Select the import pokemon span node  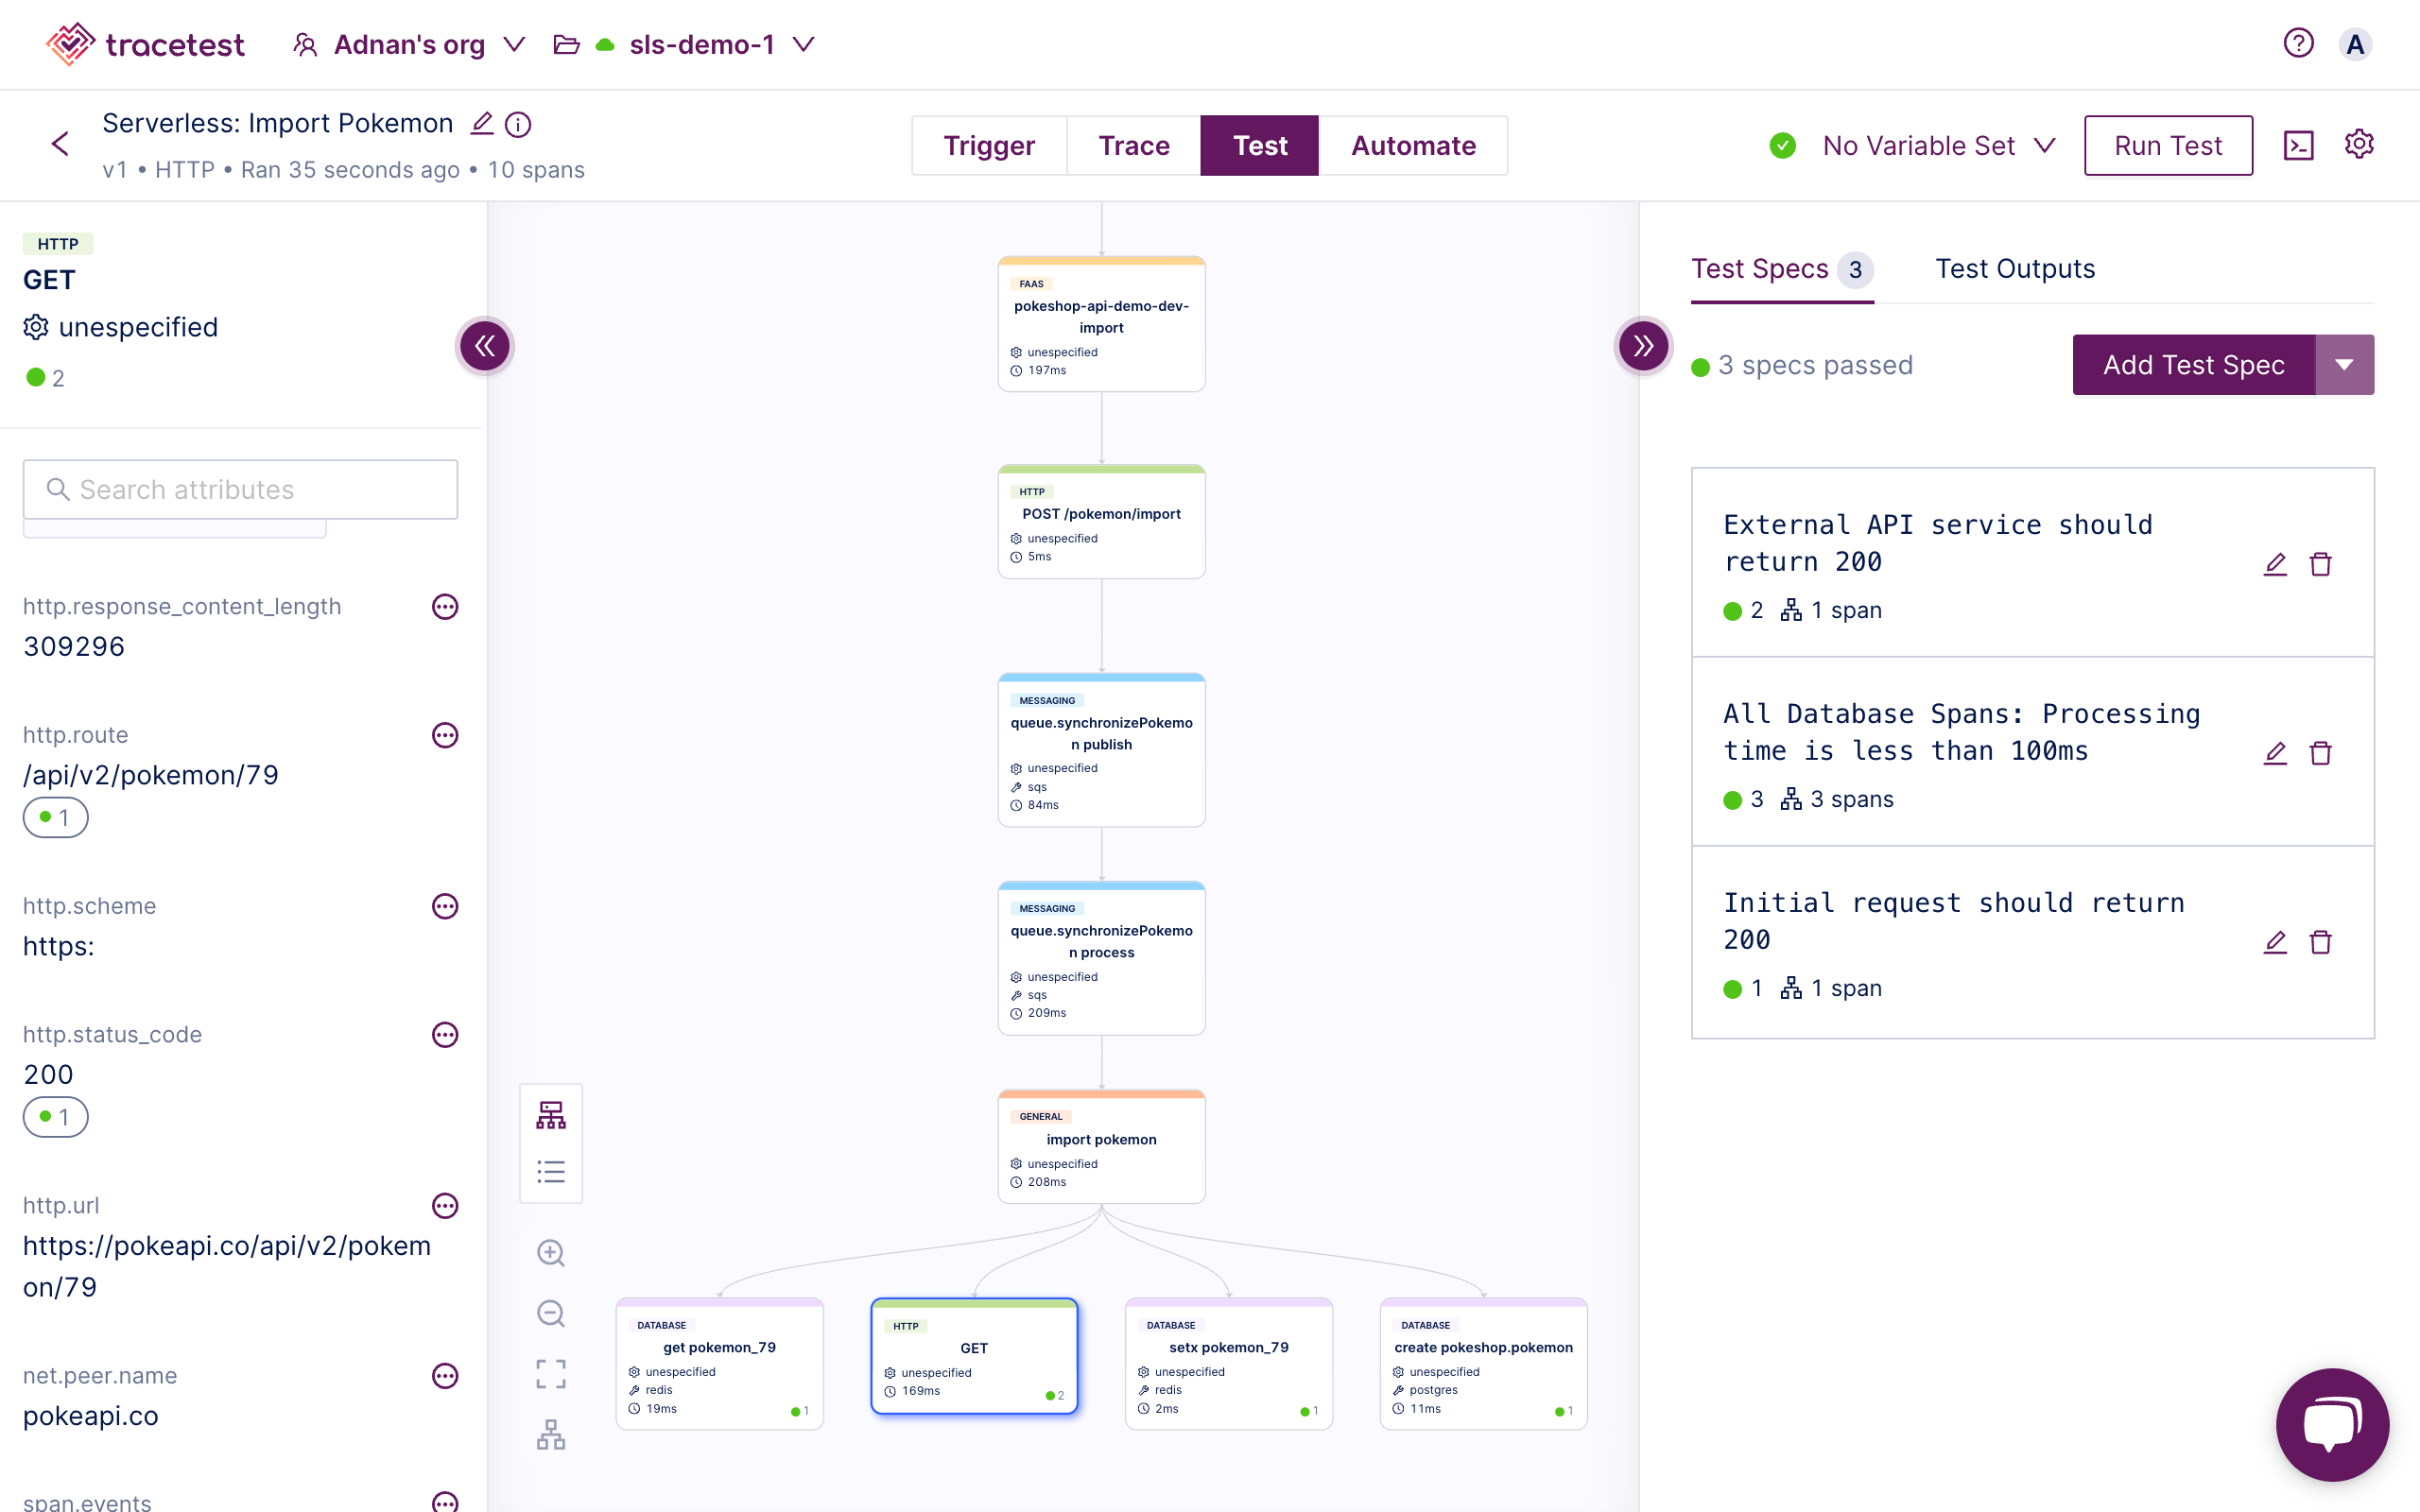[1101, 1147]
